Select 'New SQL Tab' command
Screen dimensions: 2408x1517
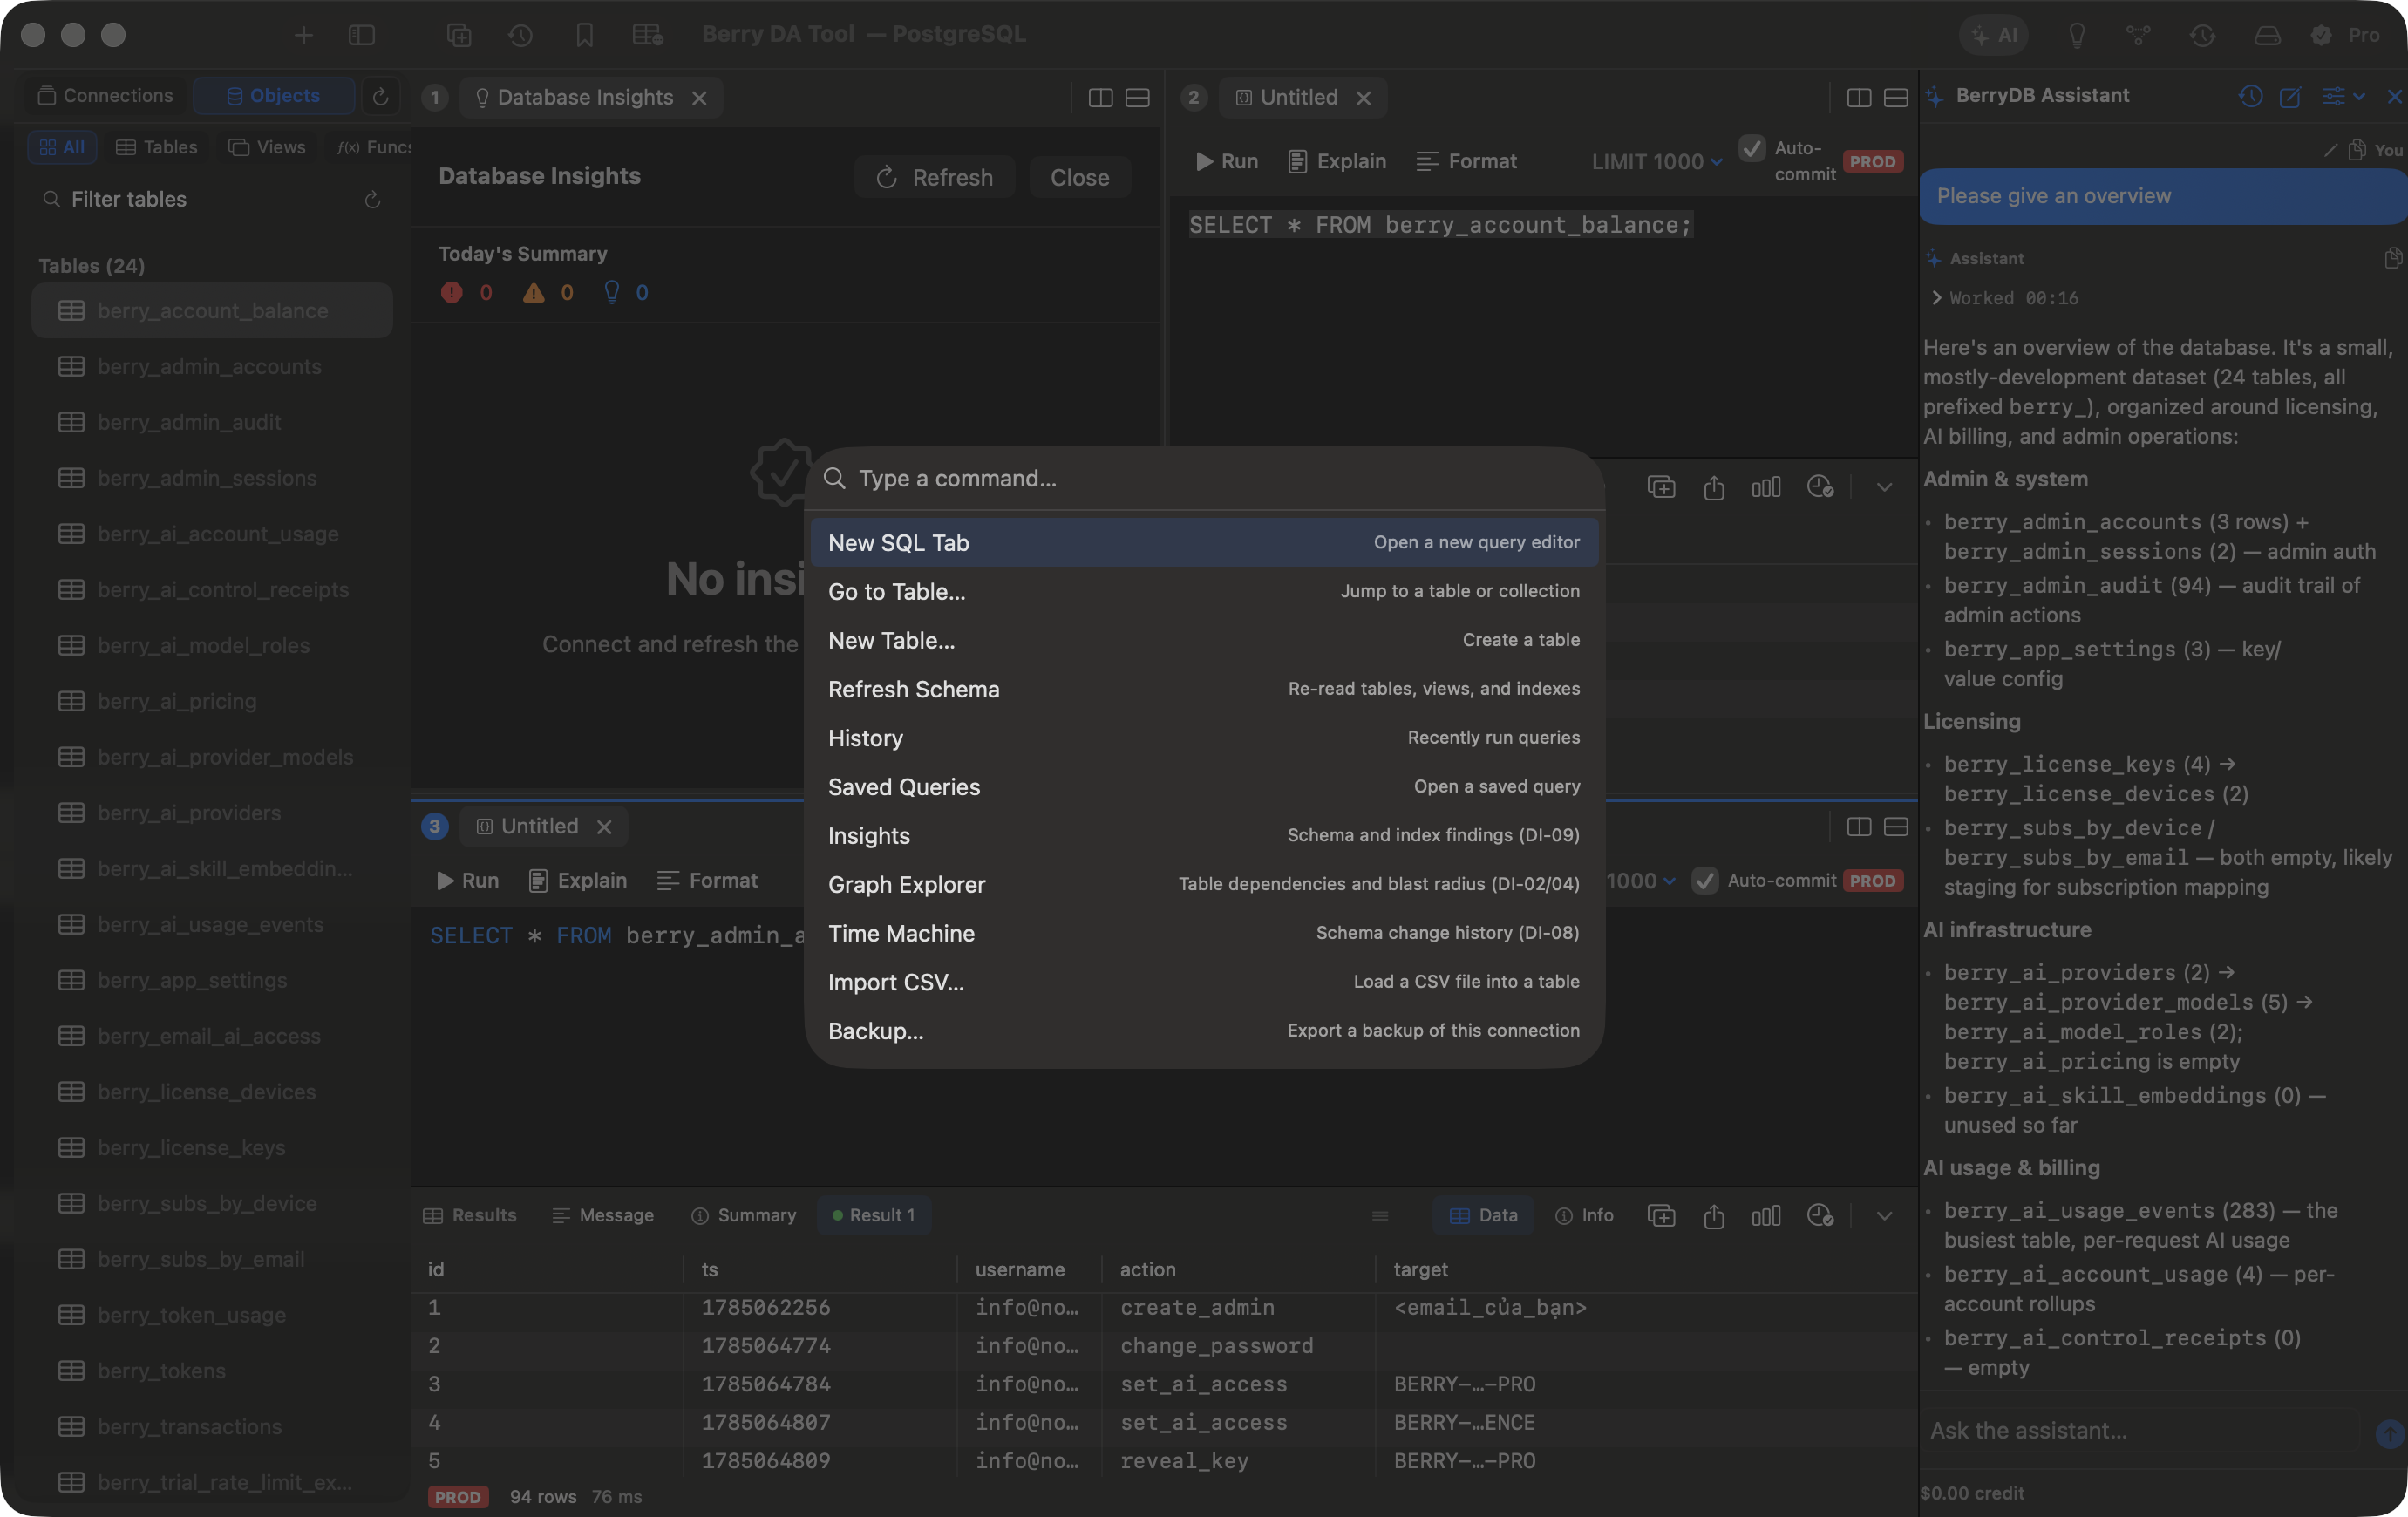pos(1203,543)
